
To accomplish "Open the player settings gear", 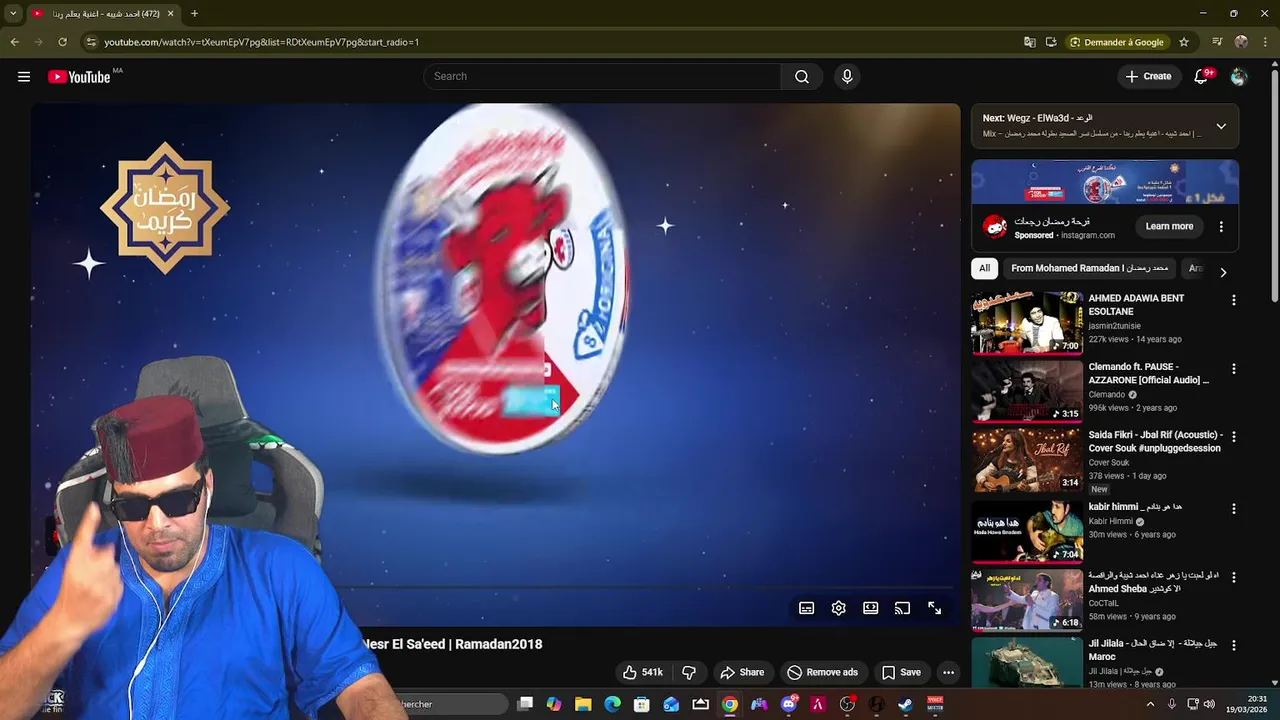I will coord(839,608).
